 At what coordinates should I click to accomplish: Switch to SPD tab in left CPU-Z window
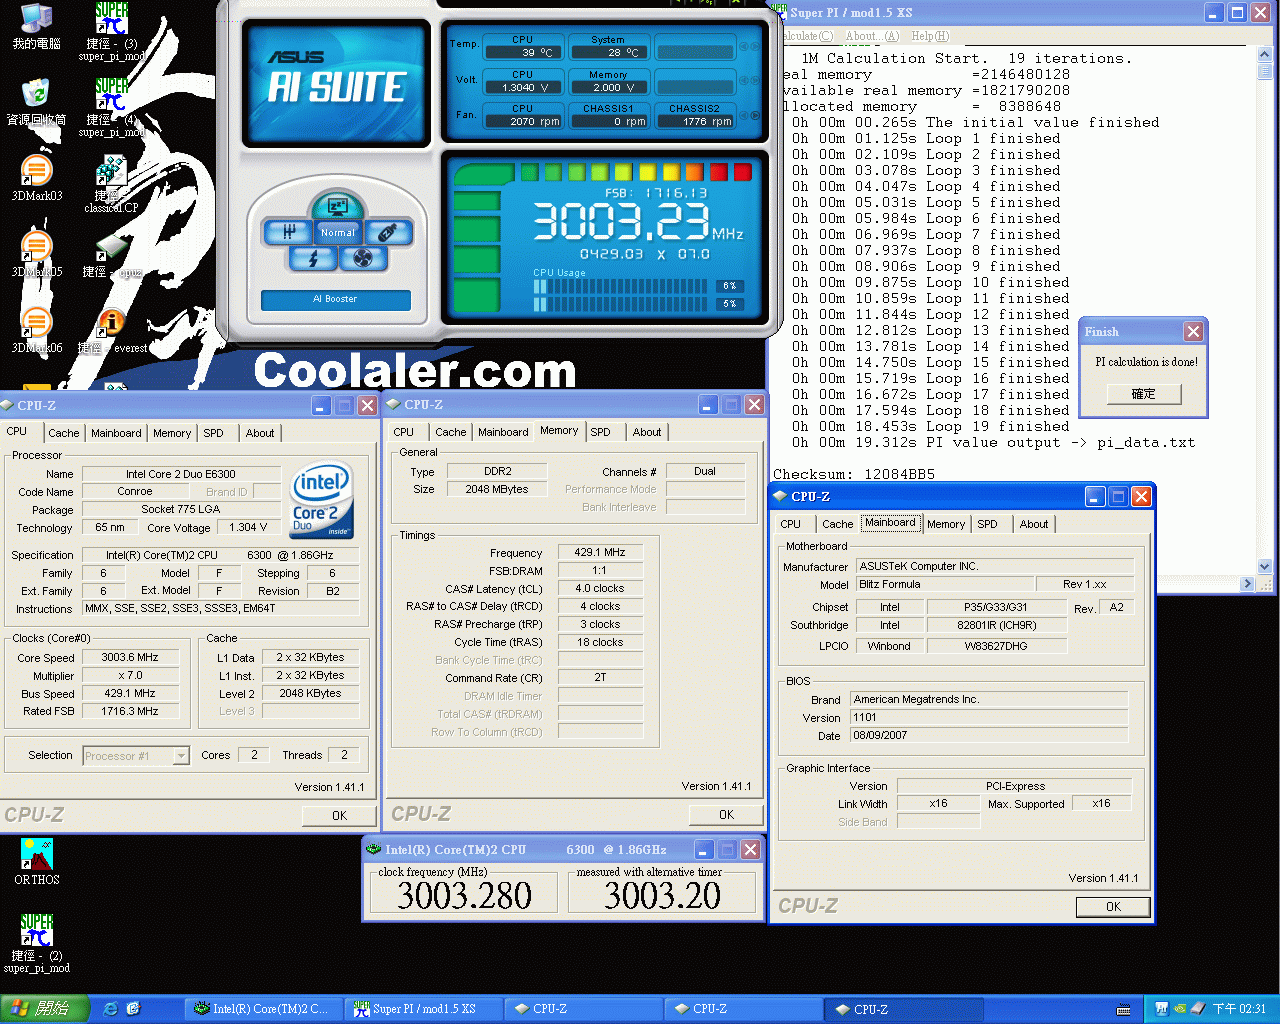pos(214,433)
